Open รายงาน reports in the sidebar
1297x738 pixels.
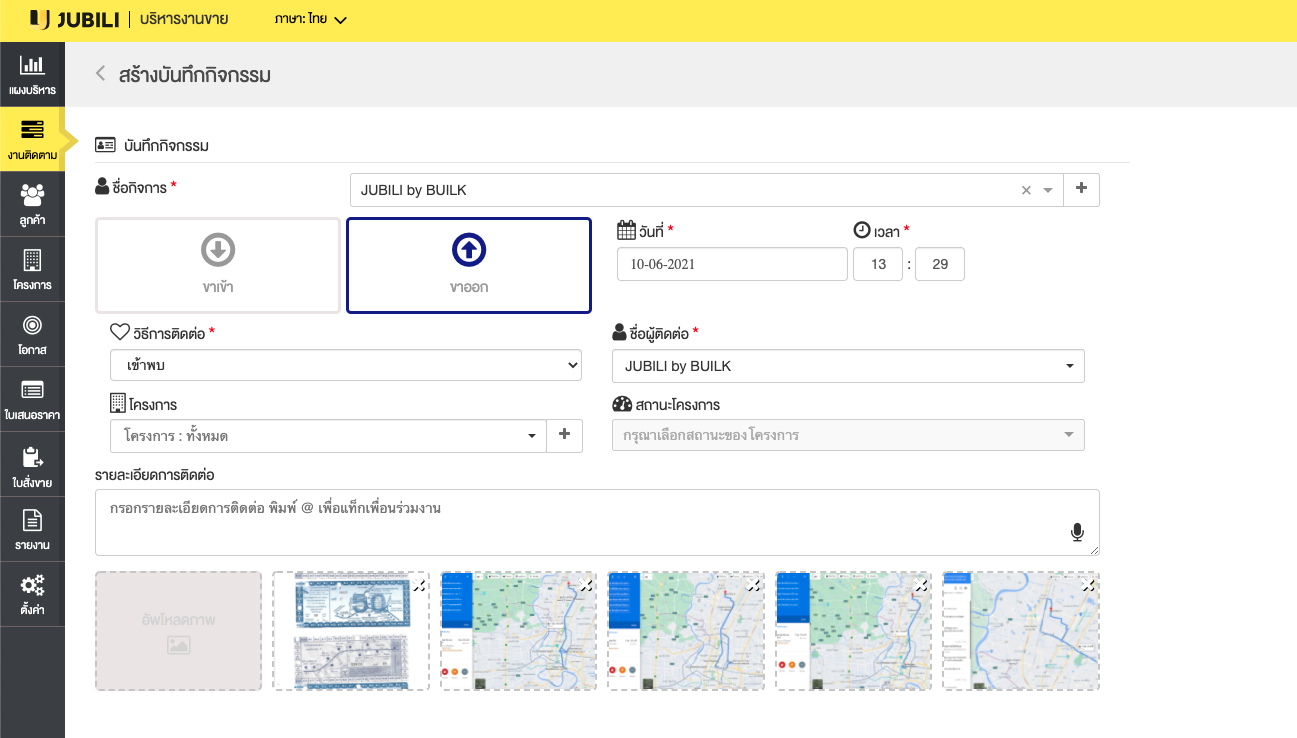click(x=32, y=530)
